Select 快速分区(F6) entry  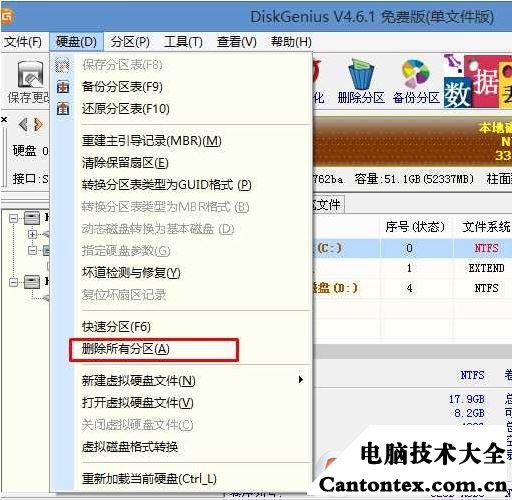(116, 327)
